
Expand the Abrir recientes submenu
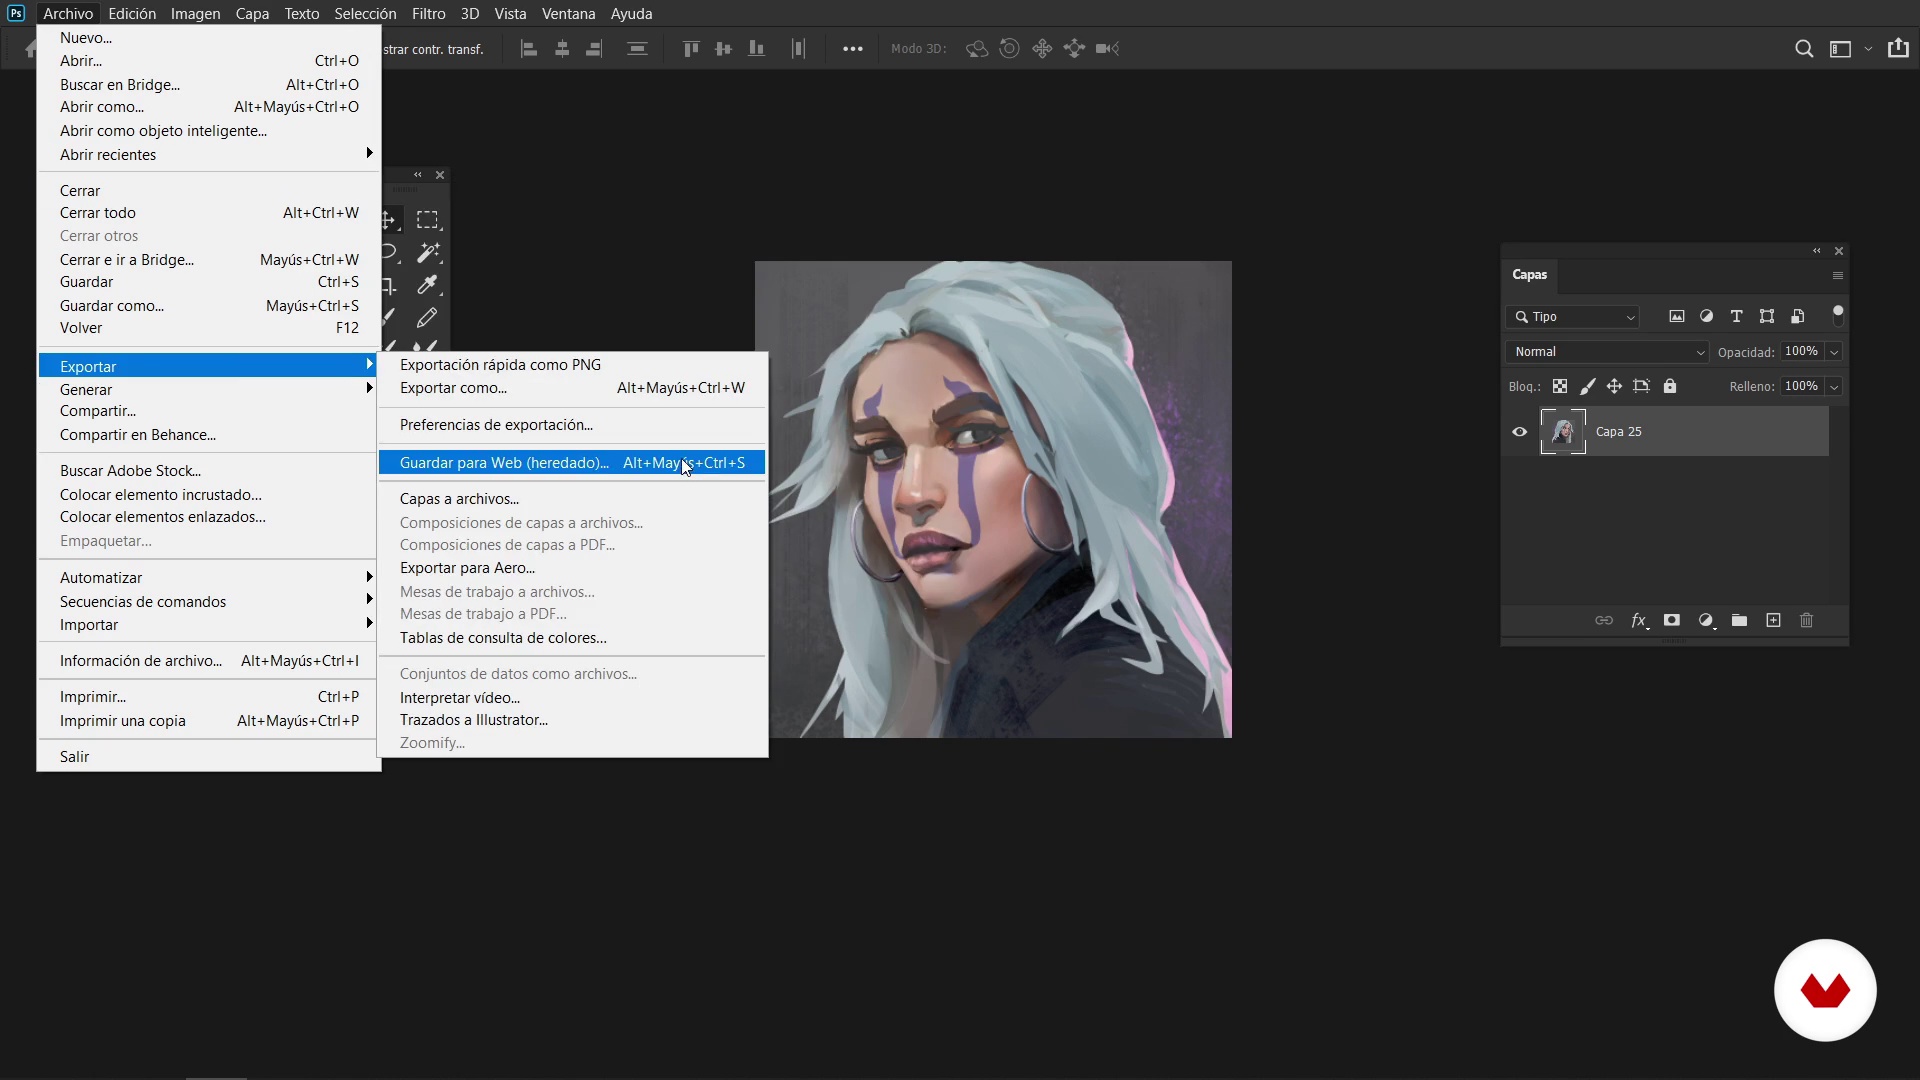click(208, 155)
